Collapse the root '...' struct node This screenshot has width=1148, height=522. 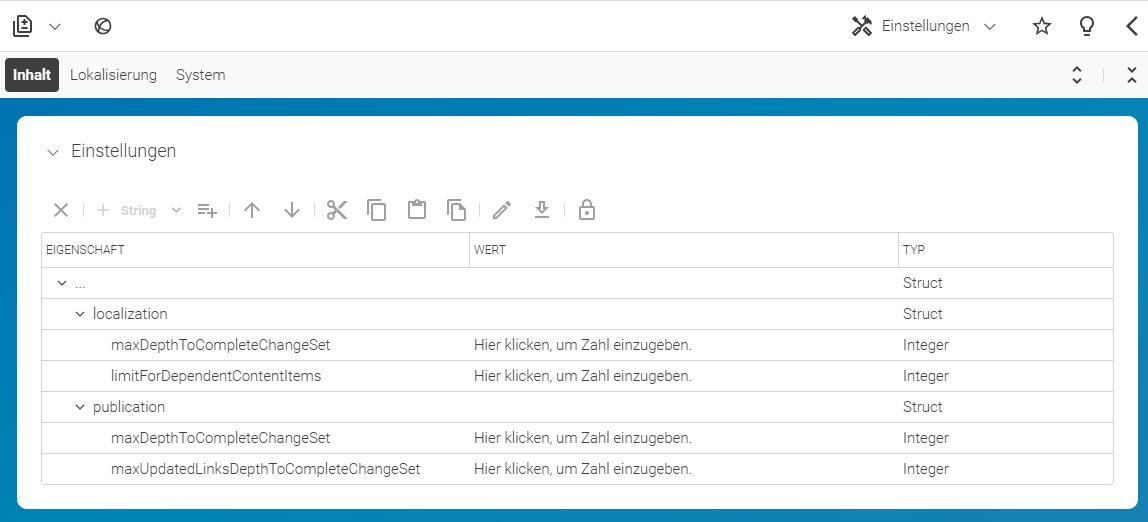(x=62, y=283)
